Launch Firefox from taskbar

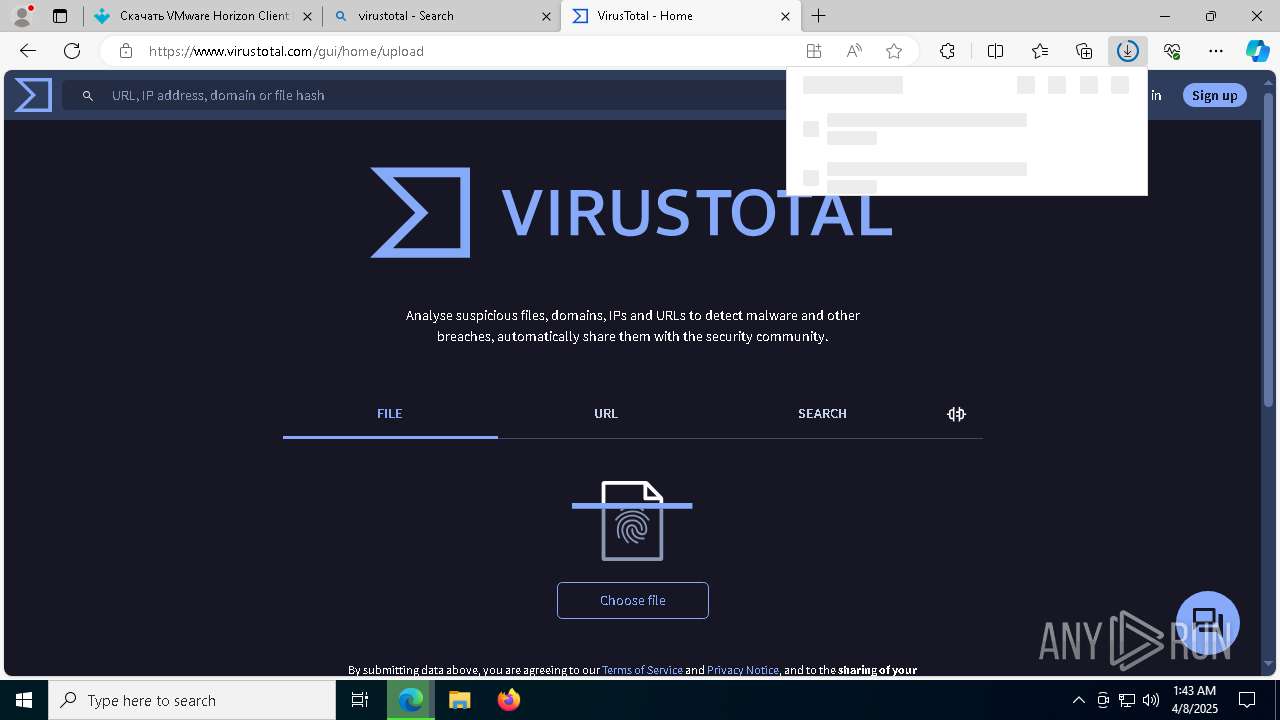(508, 700)
